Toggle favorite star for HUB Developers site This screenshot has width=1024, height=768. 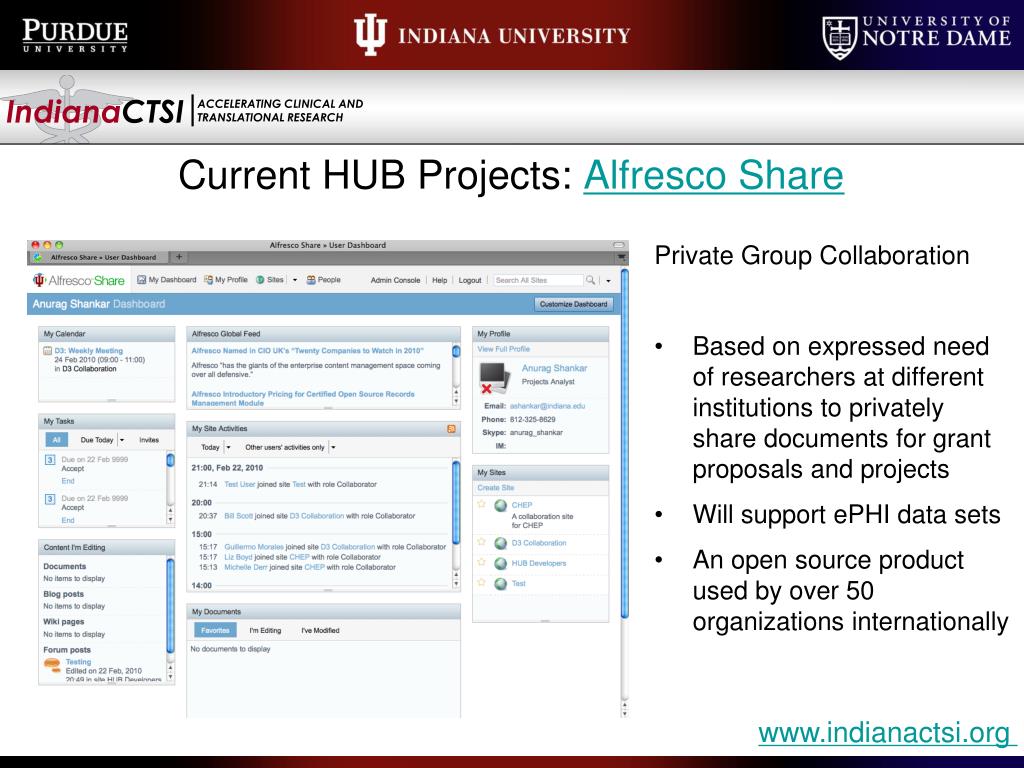[x=482, y=562]
